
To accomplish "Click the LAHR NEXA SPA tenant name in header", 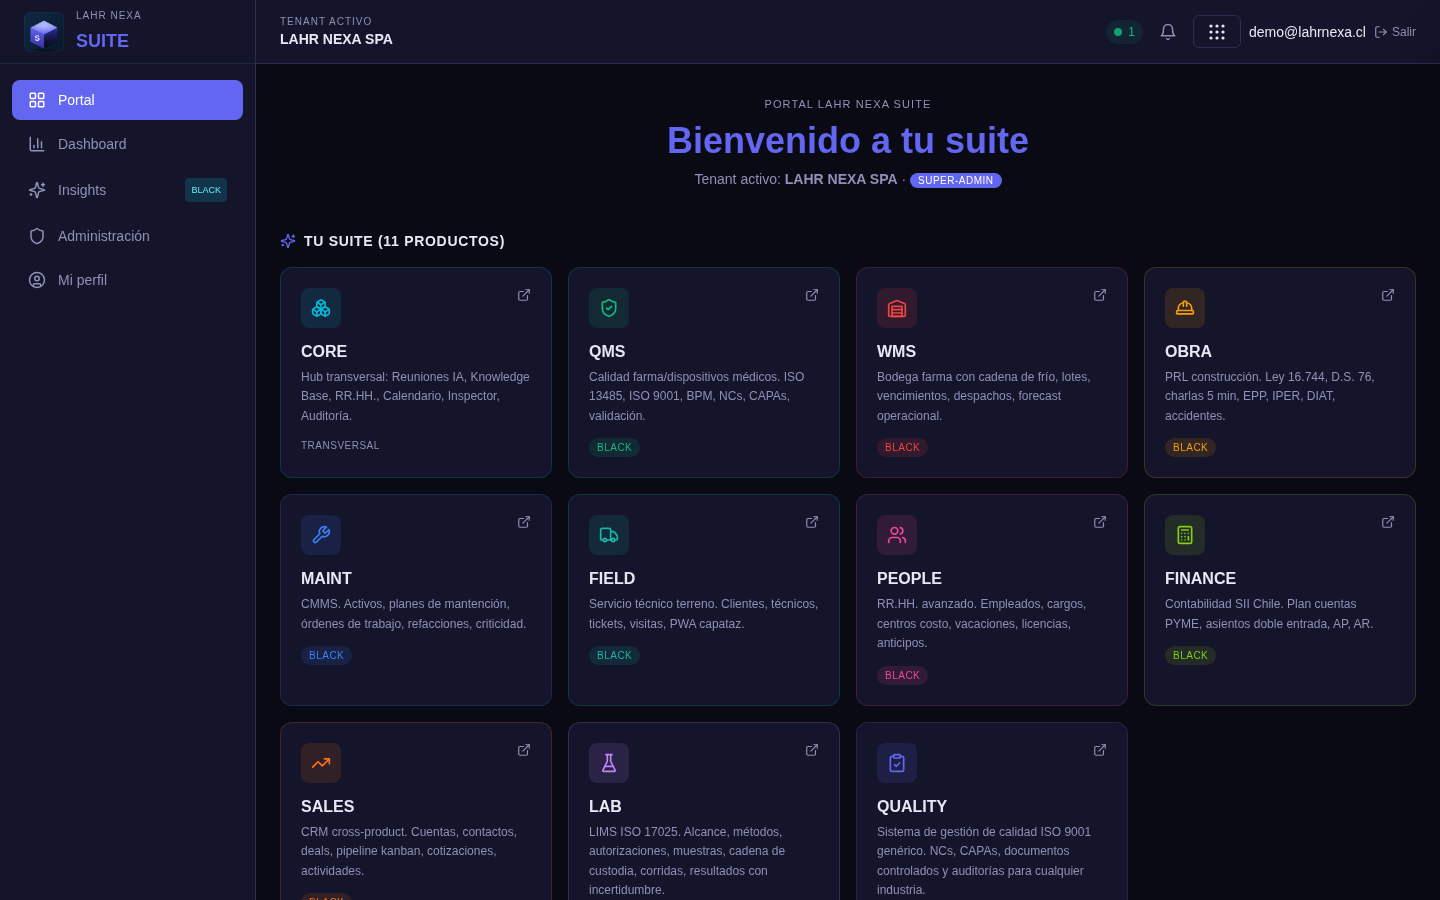I will point(336,39).
